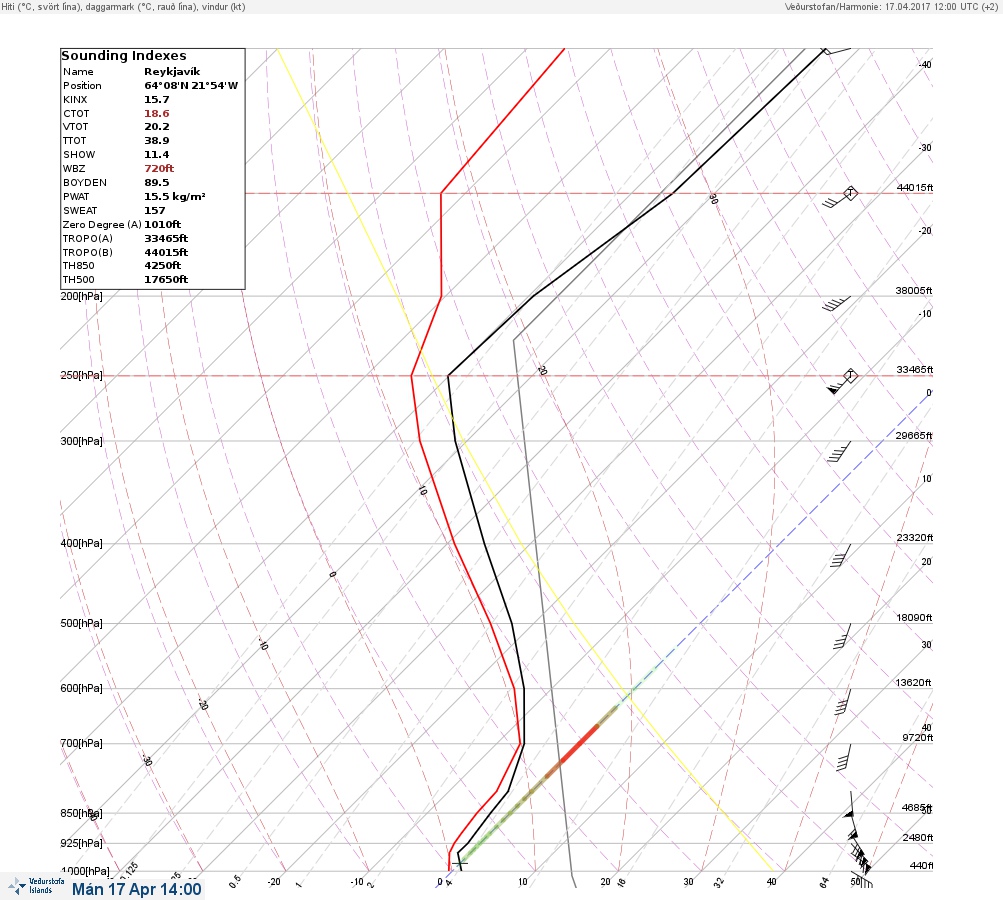The width and height of the screenshot is (1003, 900).
Task: Click the '38005ft' height label on right axis
Action: tap(913, 290)
